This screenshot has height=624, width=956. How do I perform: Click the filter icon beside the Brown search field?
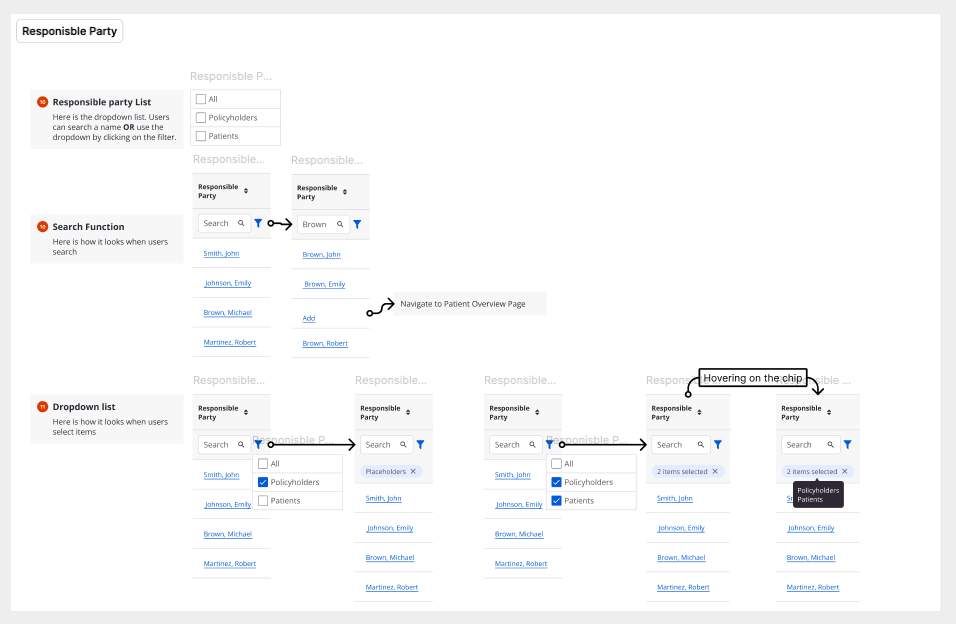click(357, 225)
